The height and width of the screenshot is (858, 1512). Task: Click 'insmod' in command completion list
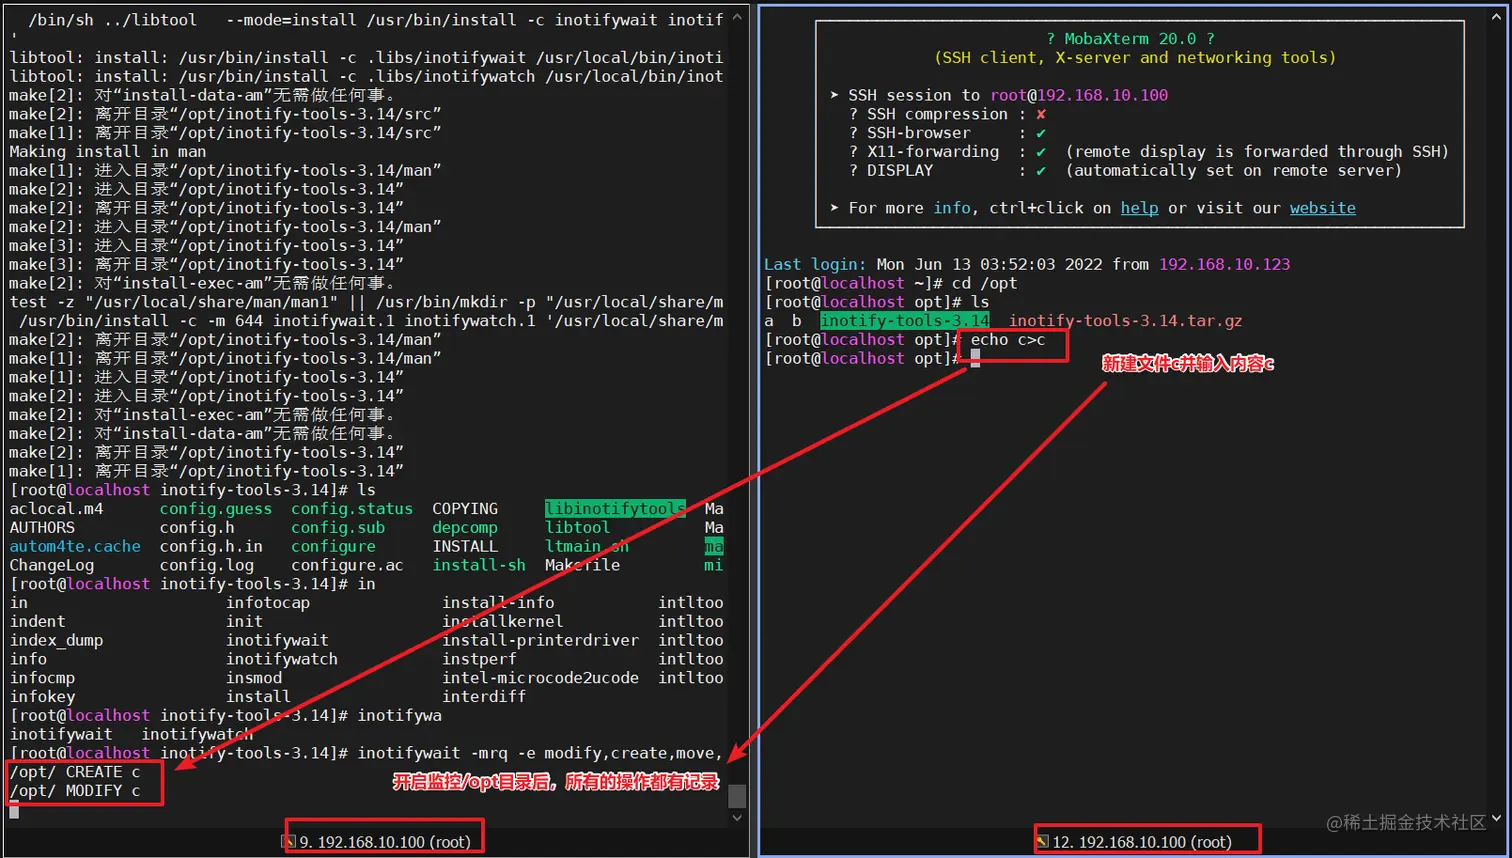pos(254,678)
